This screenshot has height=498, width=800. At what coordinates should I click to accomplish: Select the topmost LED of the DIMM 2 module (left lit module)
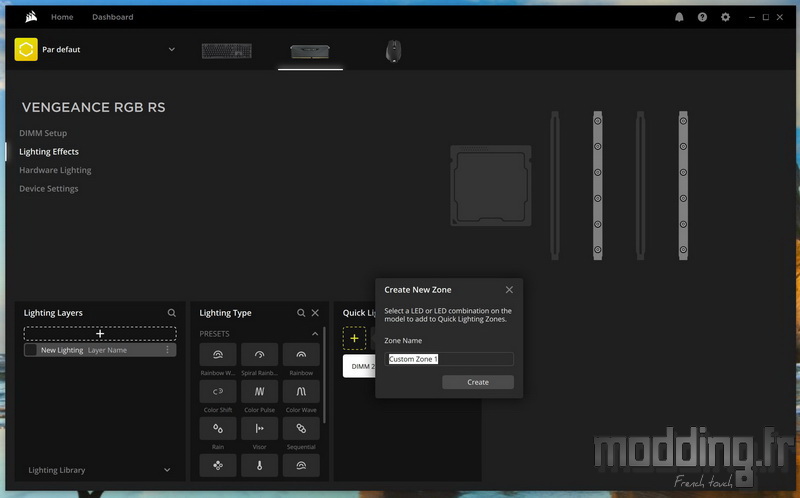coord(597,121)
